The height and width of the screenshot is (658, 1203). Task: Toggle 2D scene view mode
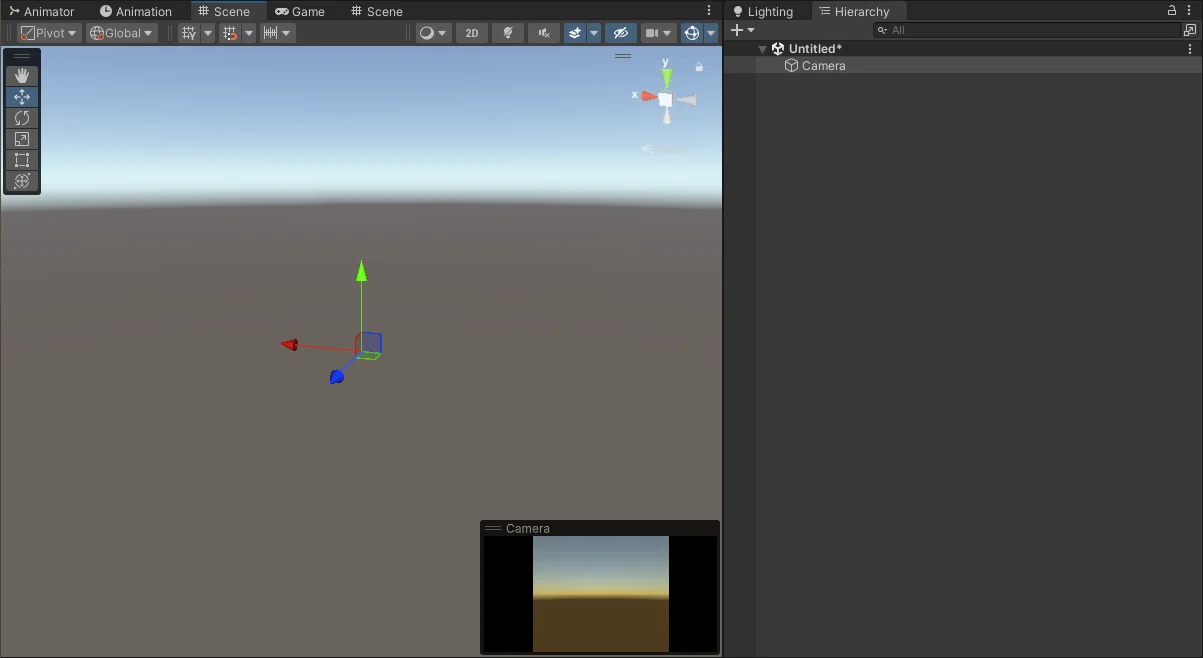[472, 33]
